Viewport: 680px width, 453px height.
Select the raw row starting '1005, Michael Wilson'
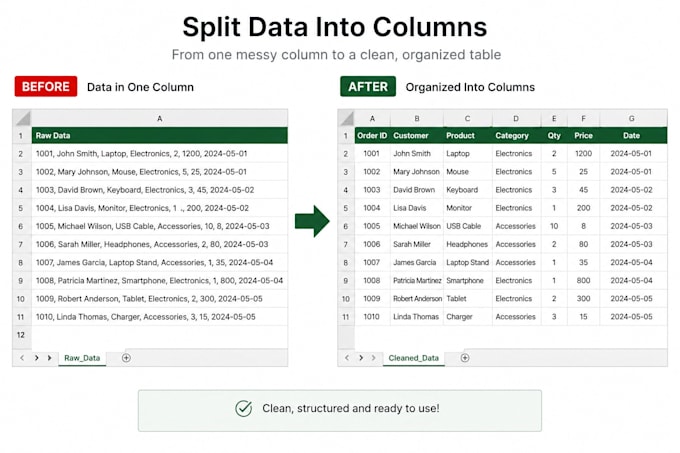(160, 226)
